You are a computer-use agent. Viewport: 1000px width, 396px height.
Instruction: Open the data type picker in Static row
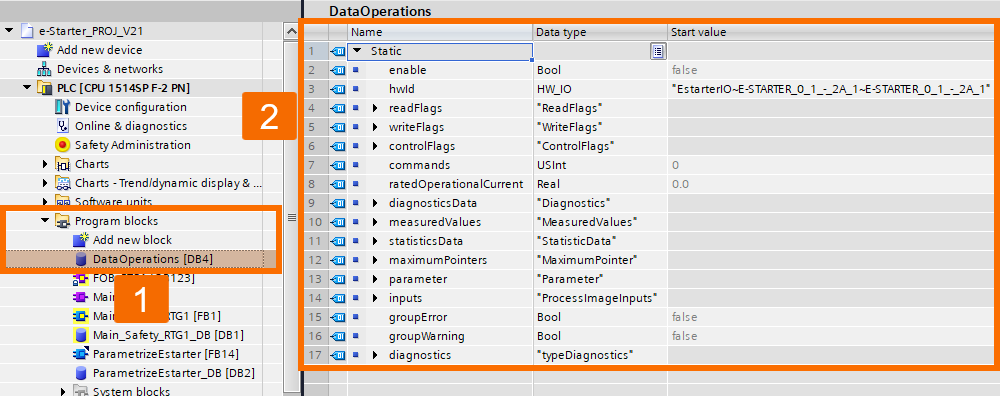point(658,52)
